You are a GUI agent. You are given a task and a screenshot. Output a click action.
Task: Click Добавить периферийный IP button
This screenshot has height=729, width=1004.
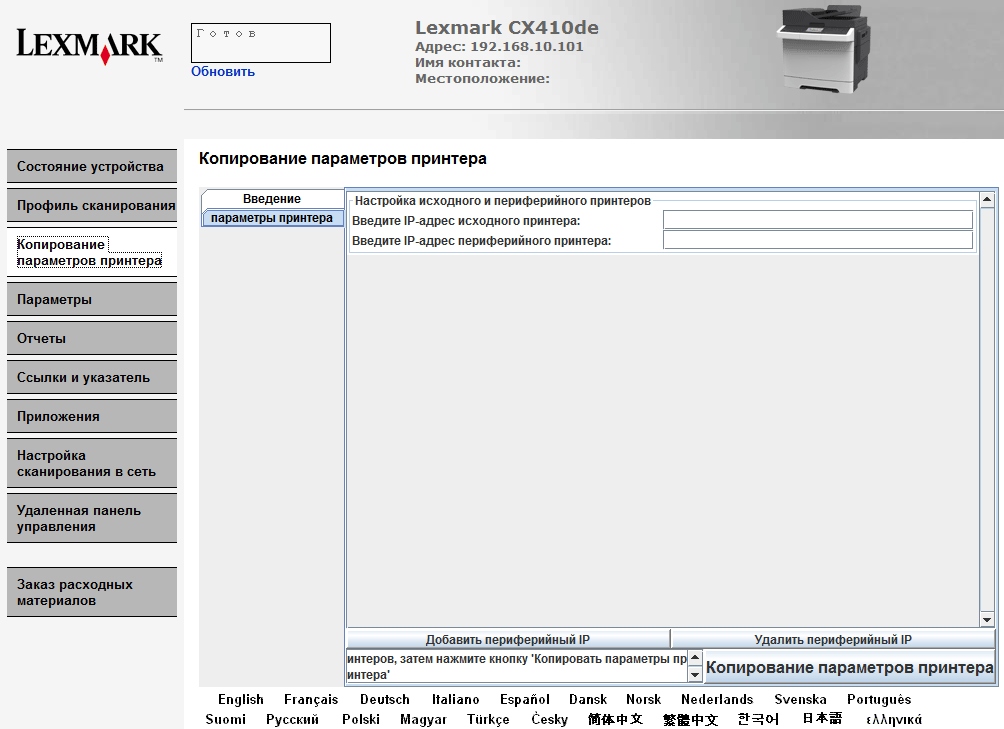pos(508,639)
